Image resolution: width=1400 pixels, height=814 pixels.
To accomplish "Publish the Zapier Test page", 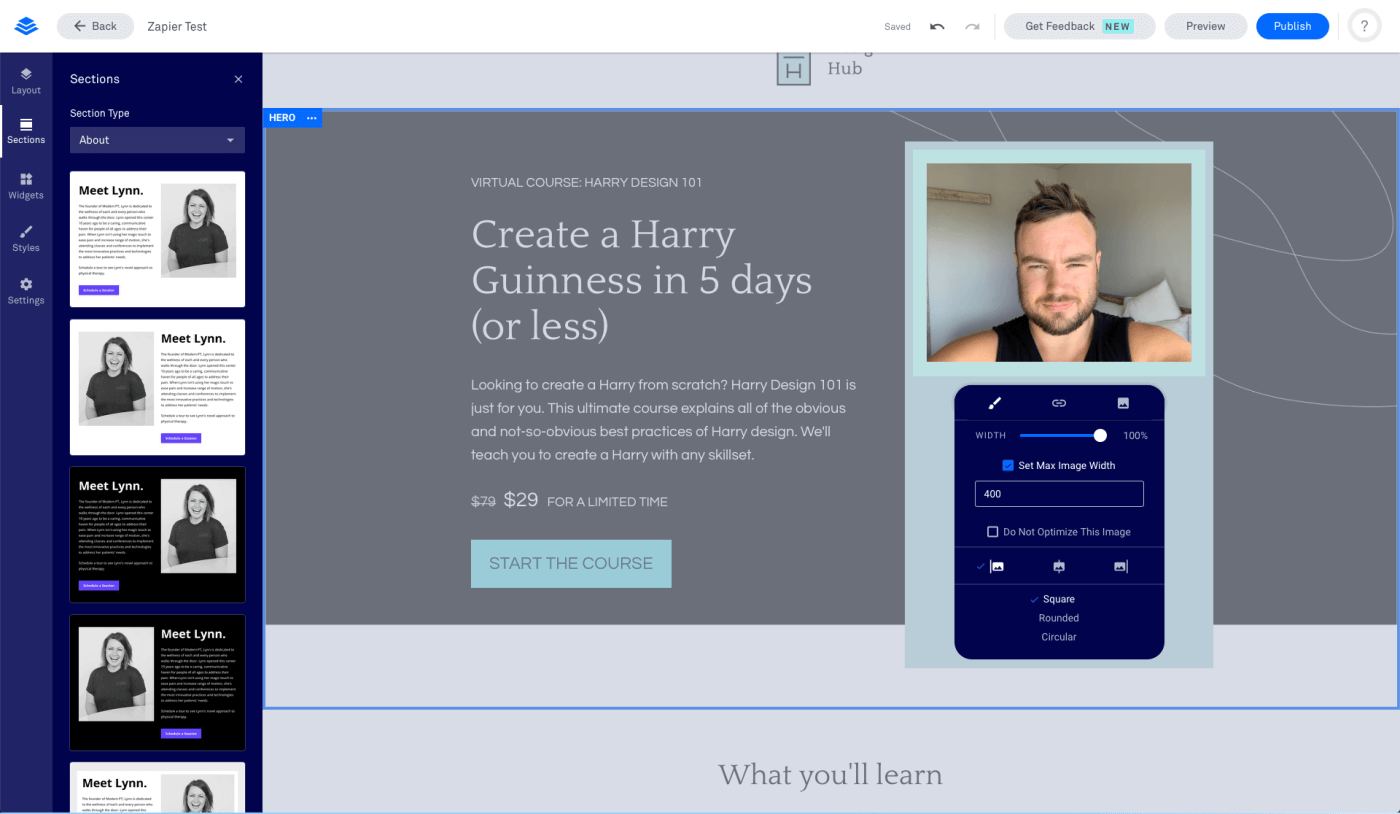I will 1292,26.
